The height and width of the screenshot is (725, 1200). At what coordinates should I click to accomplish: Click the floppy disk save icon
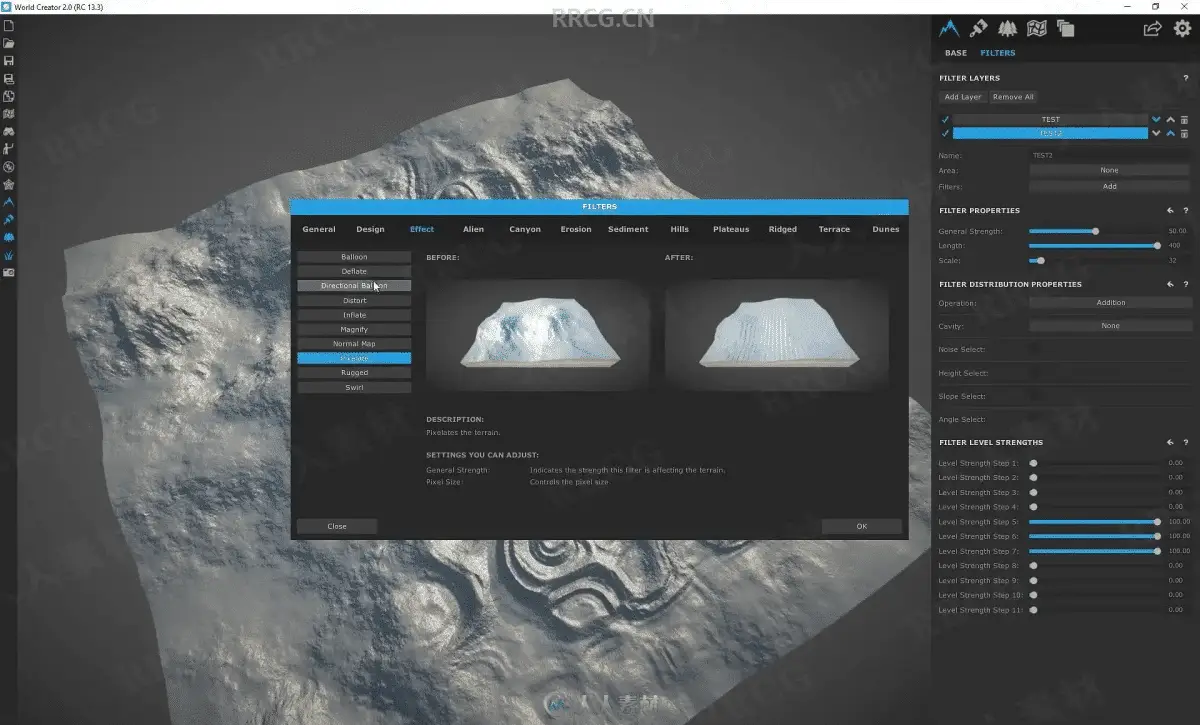[x=9, y=61]
